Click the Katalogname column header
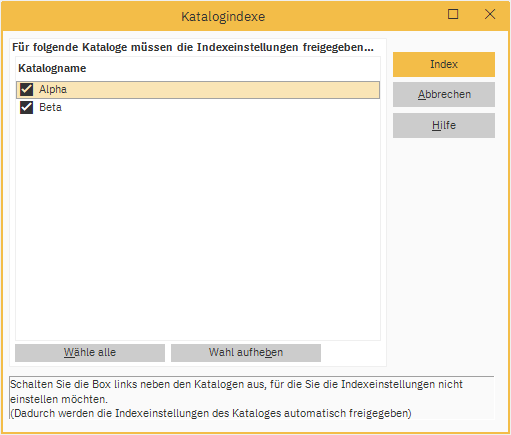 (52, 68)
